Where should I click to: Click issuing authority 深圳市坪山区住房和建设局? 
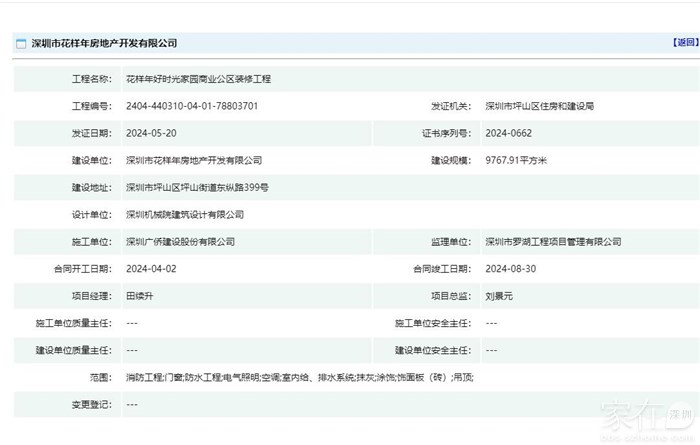pos(539,105)
